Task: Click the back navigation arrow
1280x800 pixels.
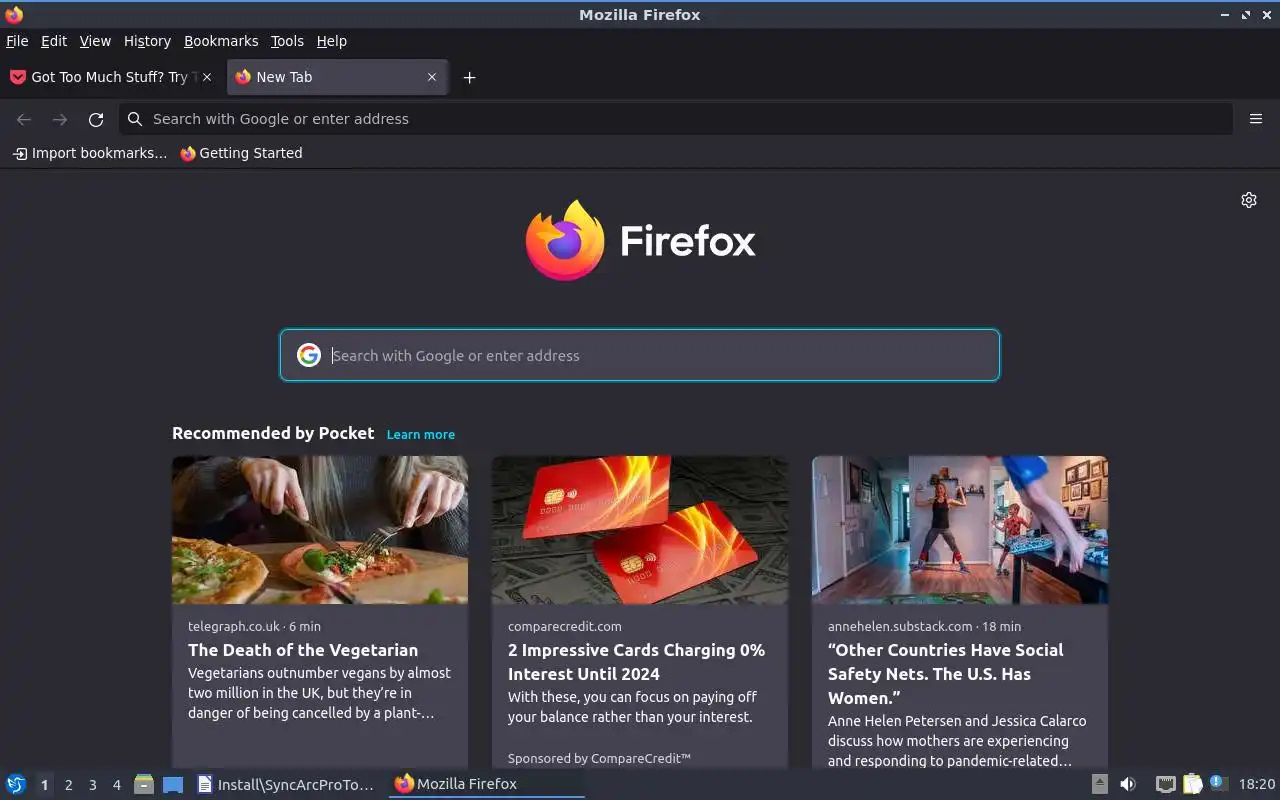Action: [x=24, y=119]
